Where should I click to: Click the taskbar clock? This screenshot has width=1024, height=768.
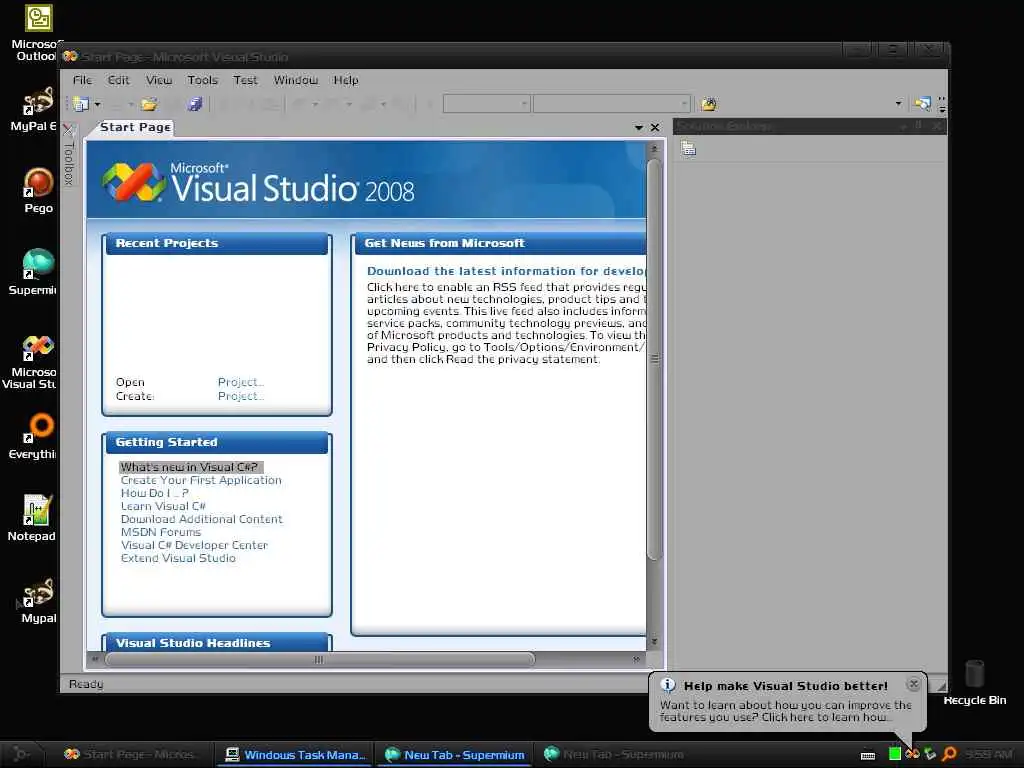point(989,754)
